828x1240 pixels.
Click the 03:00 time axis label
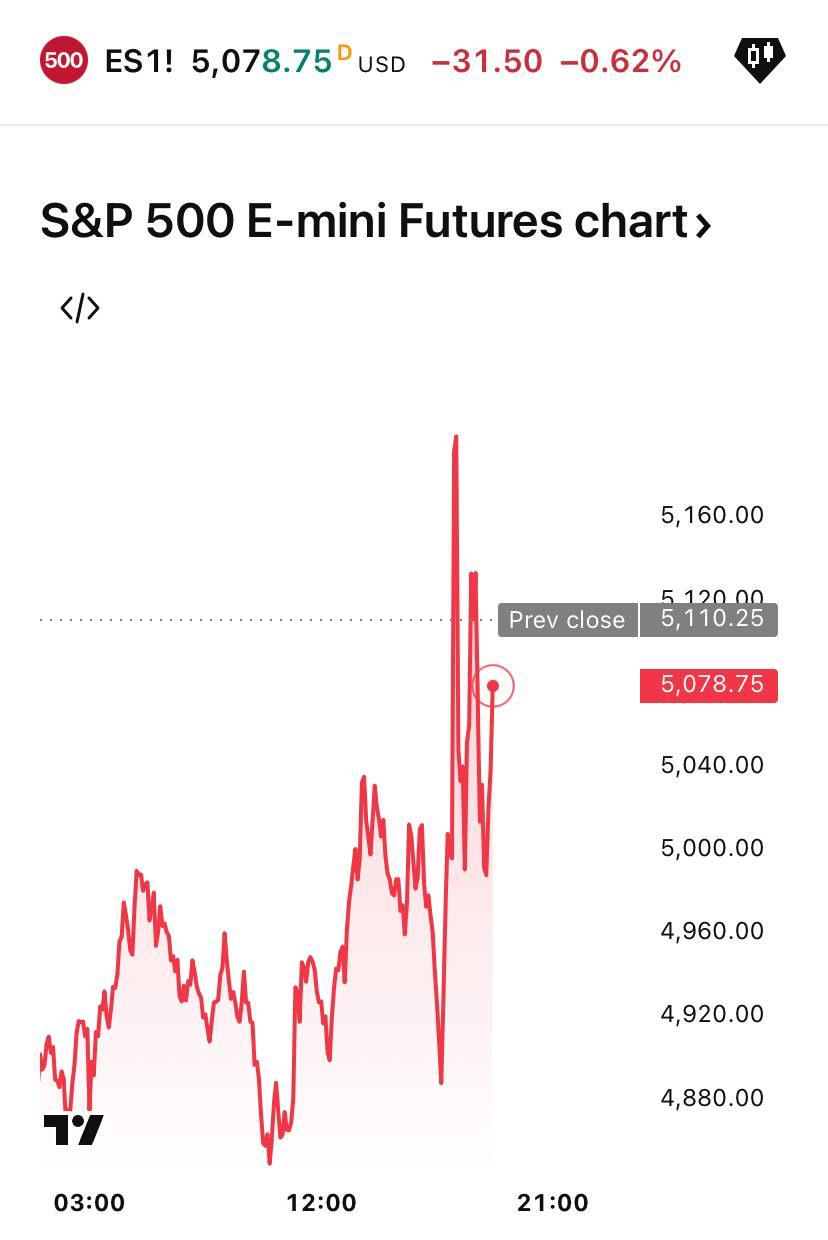point(90,1203)
